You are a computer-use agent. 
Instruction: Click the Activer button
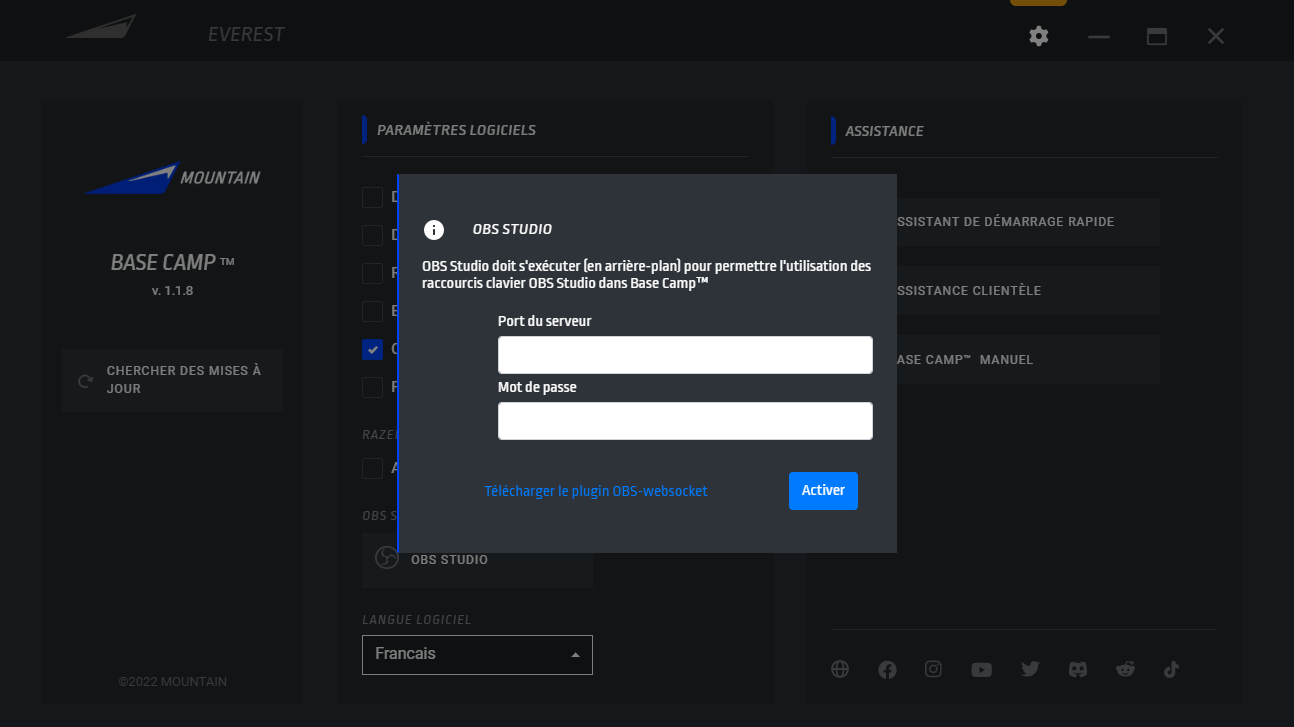pyautogui.click(x=822, y=491)
